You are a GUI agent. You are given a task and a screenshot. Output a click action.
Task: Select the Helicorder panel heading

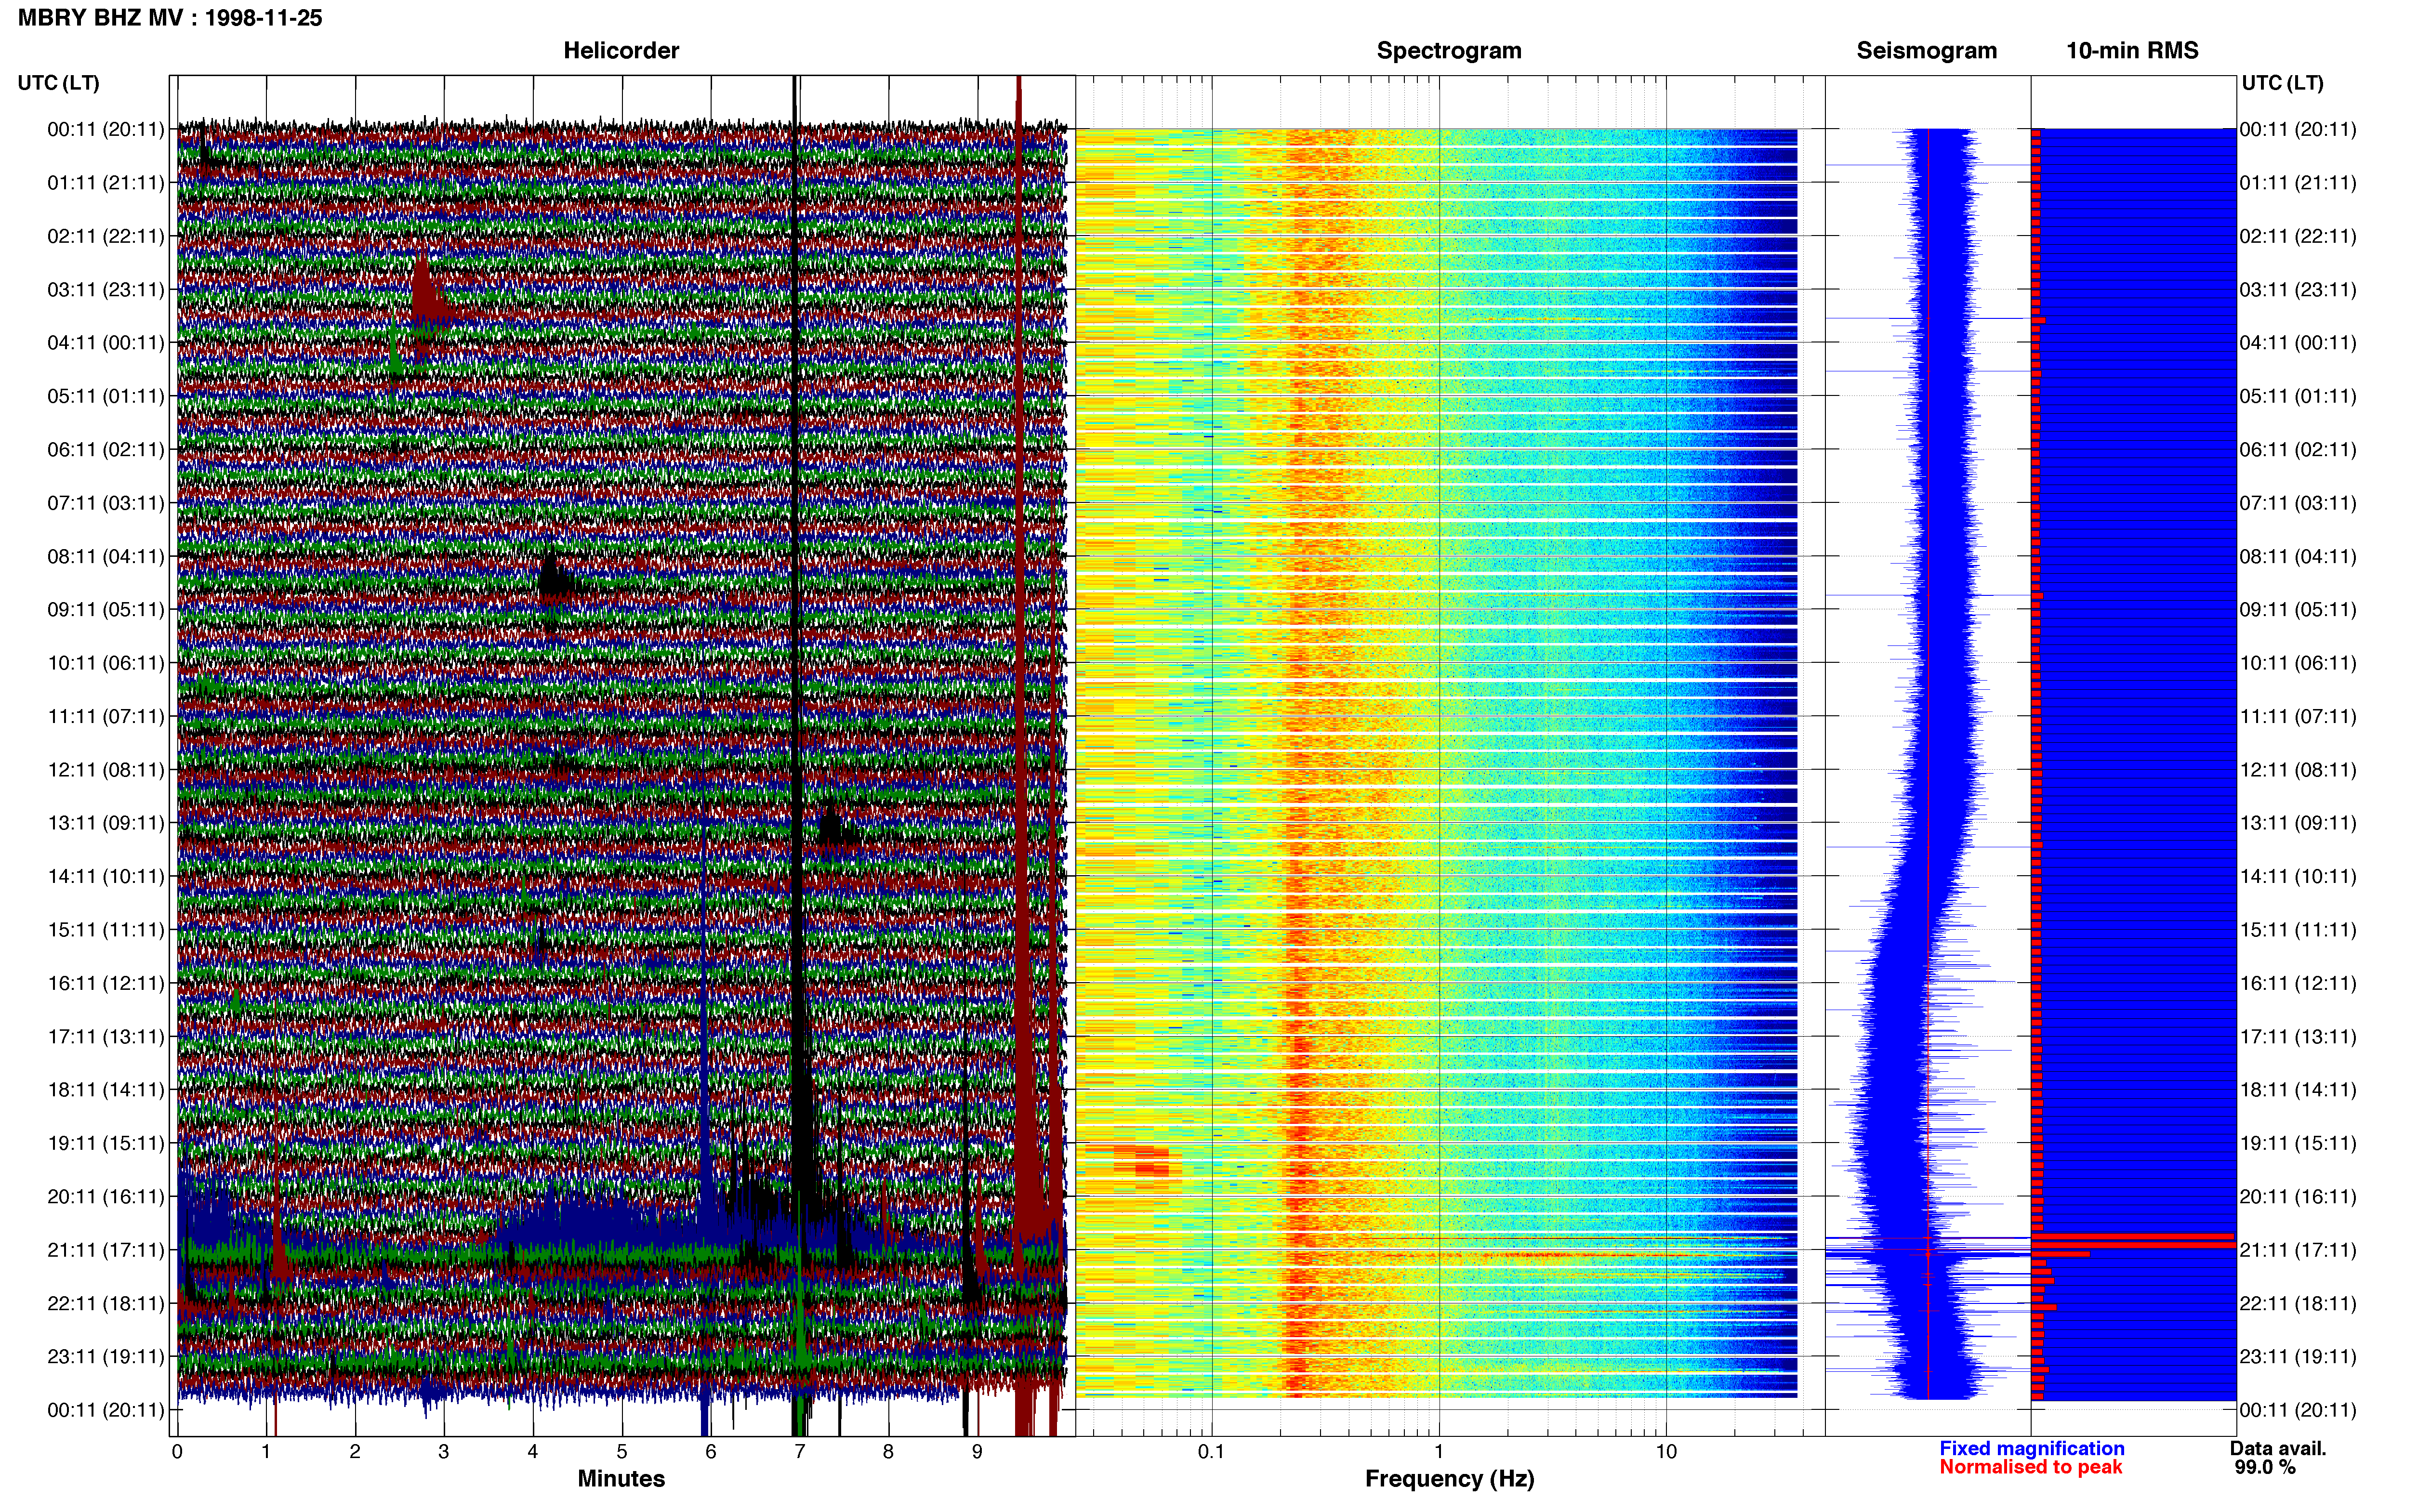point(621,51)
